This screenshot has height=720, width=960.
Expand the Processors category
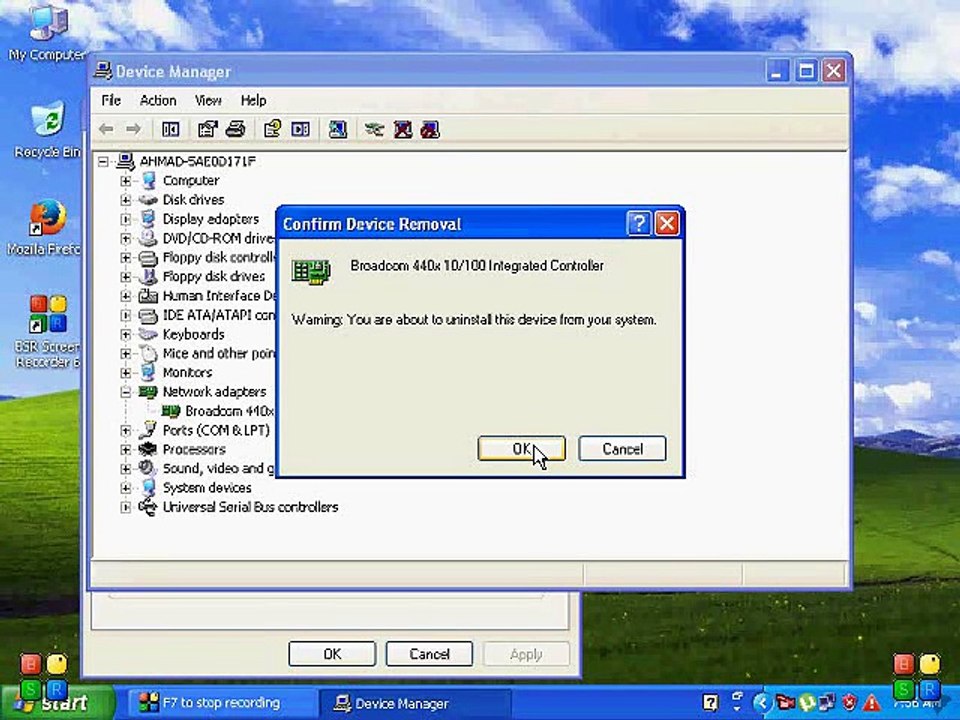[x=126, y=449]
